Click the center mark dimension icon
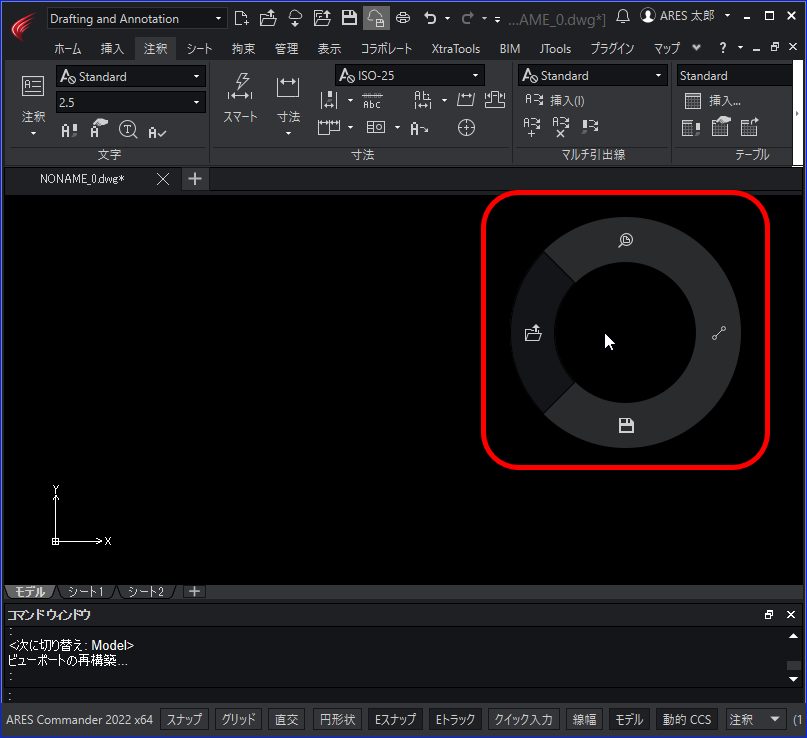Image resolution: width=807 pixels, height=738 pixels. 466,127
